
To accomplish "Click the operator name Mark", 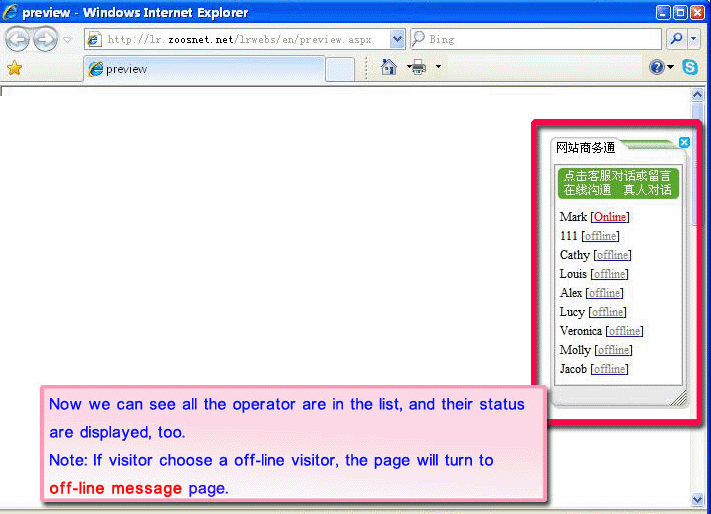I will click(574, 217).
